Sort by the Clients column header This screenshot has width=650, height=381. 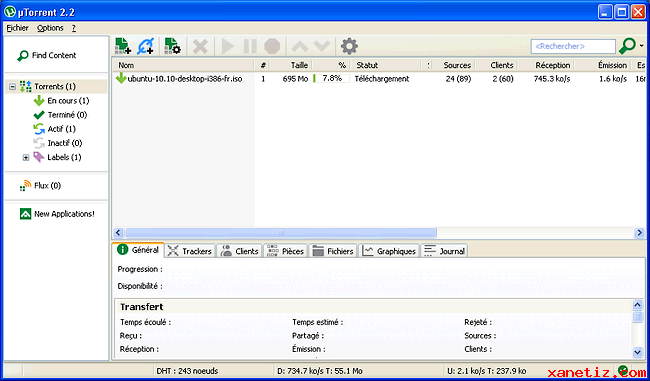[x=497, y=65]
